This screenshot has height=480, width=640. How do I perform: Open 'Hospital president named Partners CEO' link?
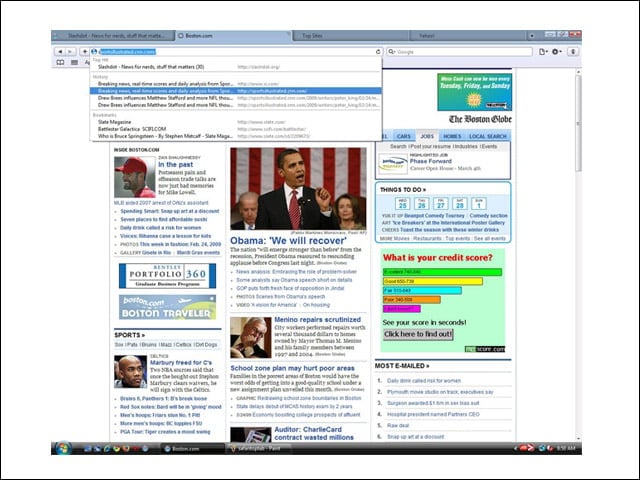433,414
